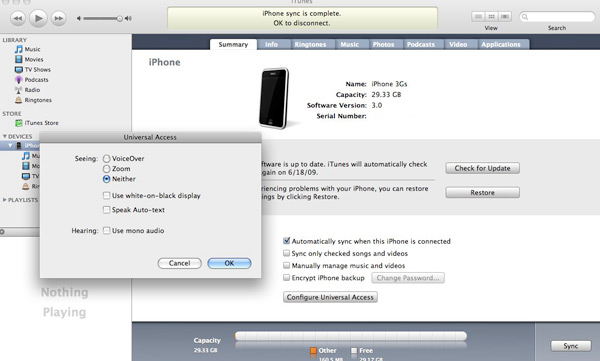Select the iPhone's TV Shows sub-item icon
Screen dimensions: 600x361
coord(26,176)
